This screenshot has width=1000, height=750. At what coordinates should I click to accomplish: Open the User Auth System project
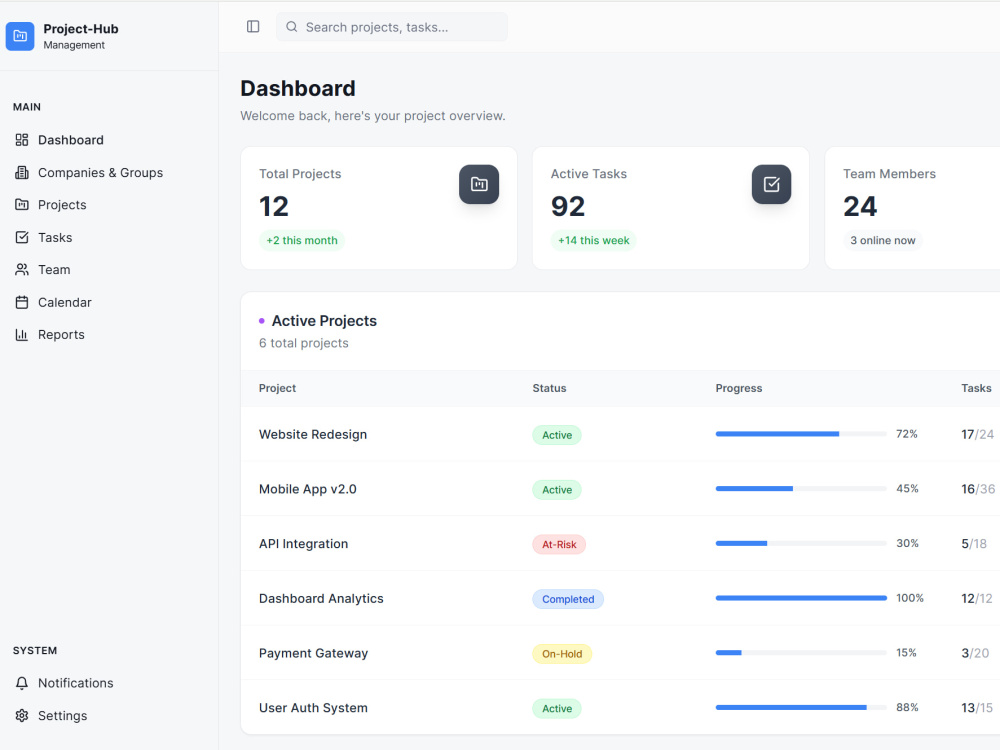(620, 708)
